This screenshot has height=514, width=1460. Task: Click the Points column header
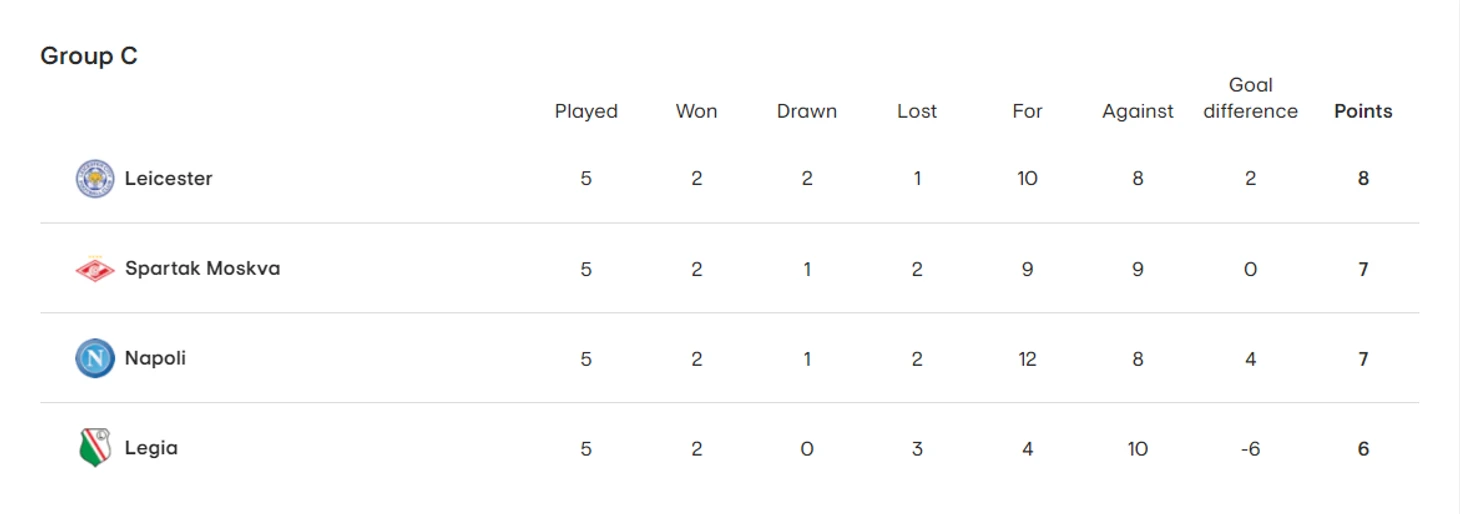tap(1363, 111)
